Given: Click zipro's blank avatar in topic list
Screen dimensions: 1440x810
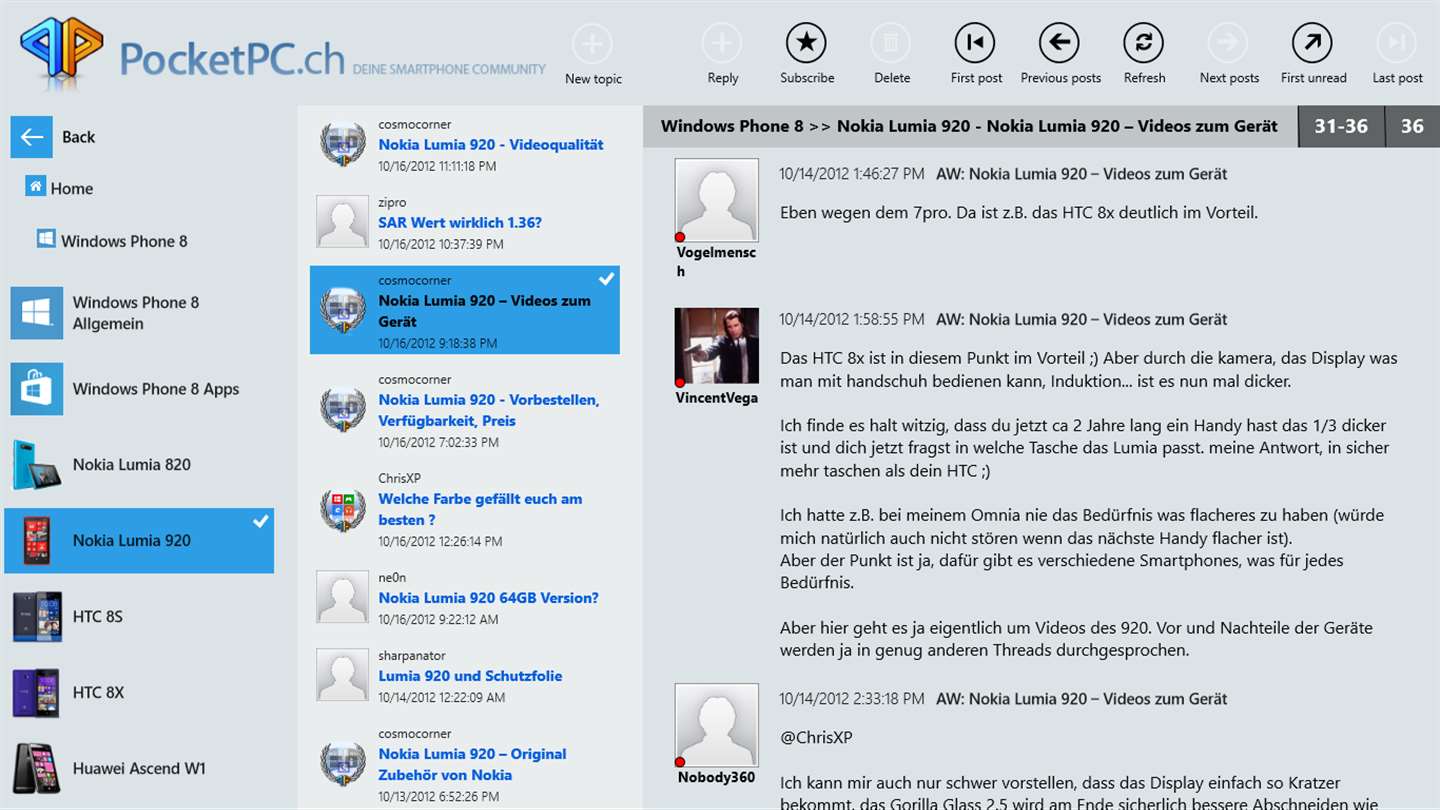Looking at the screenshot, I should click(342, 222).
